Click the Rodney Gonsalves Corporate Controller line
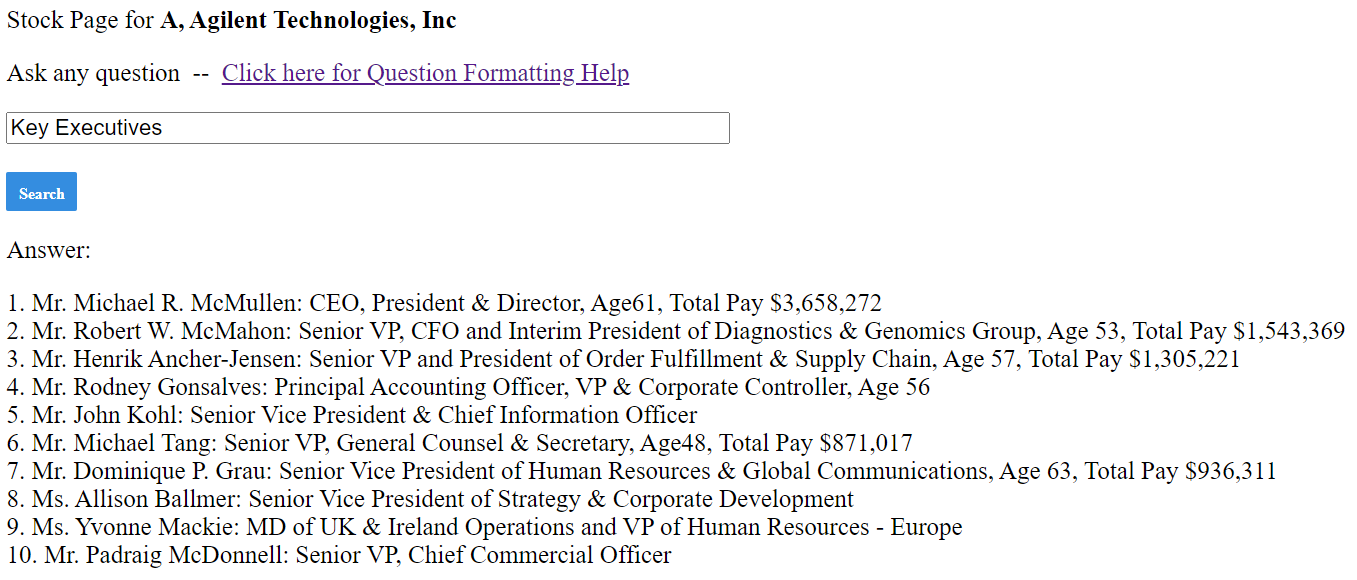The height and width of the screenshot is (580, 1357). tap(468, 387)
